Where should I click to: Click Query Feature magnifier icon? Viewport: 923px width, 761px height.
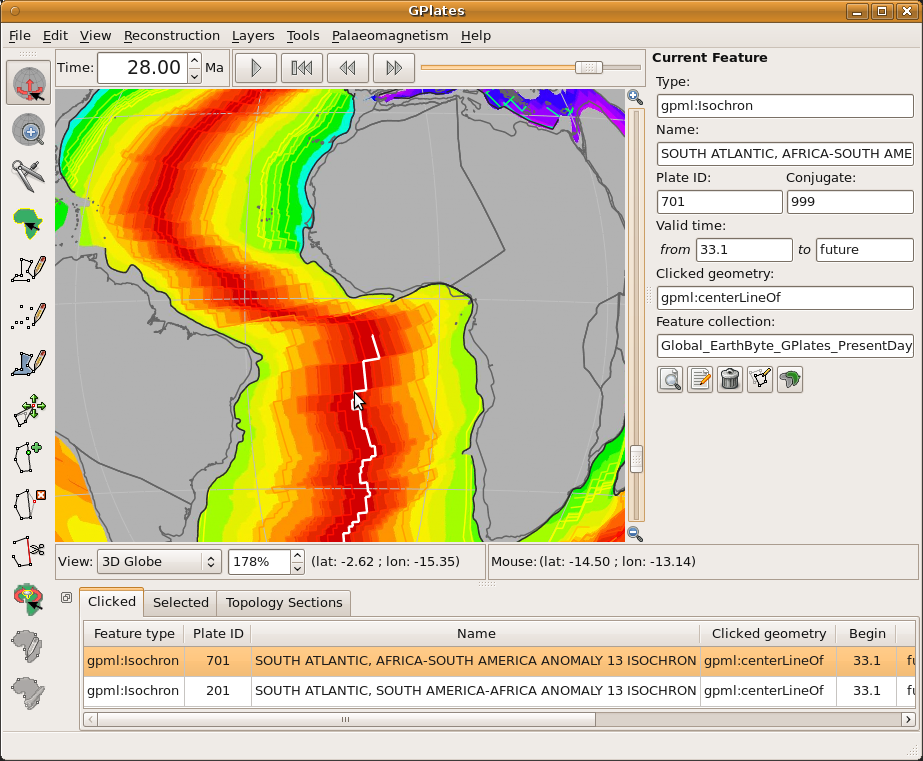pos(670,380)
